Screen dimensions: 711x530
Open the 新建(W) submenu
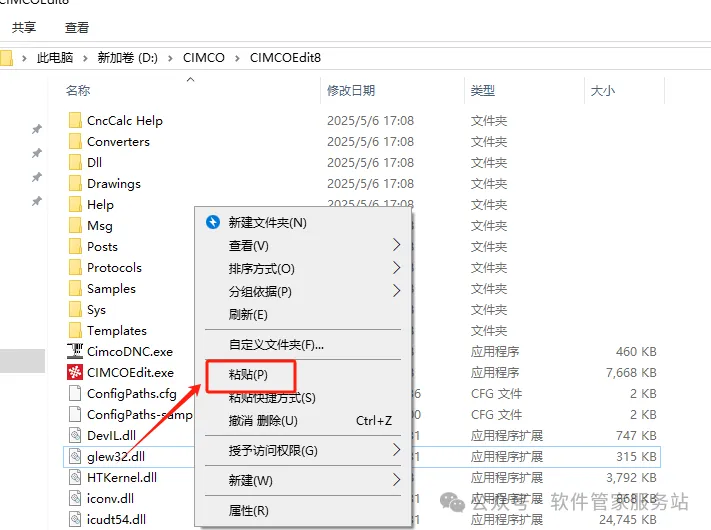click(303, 481)
